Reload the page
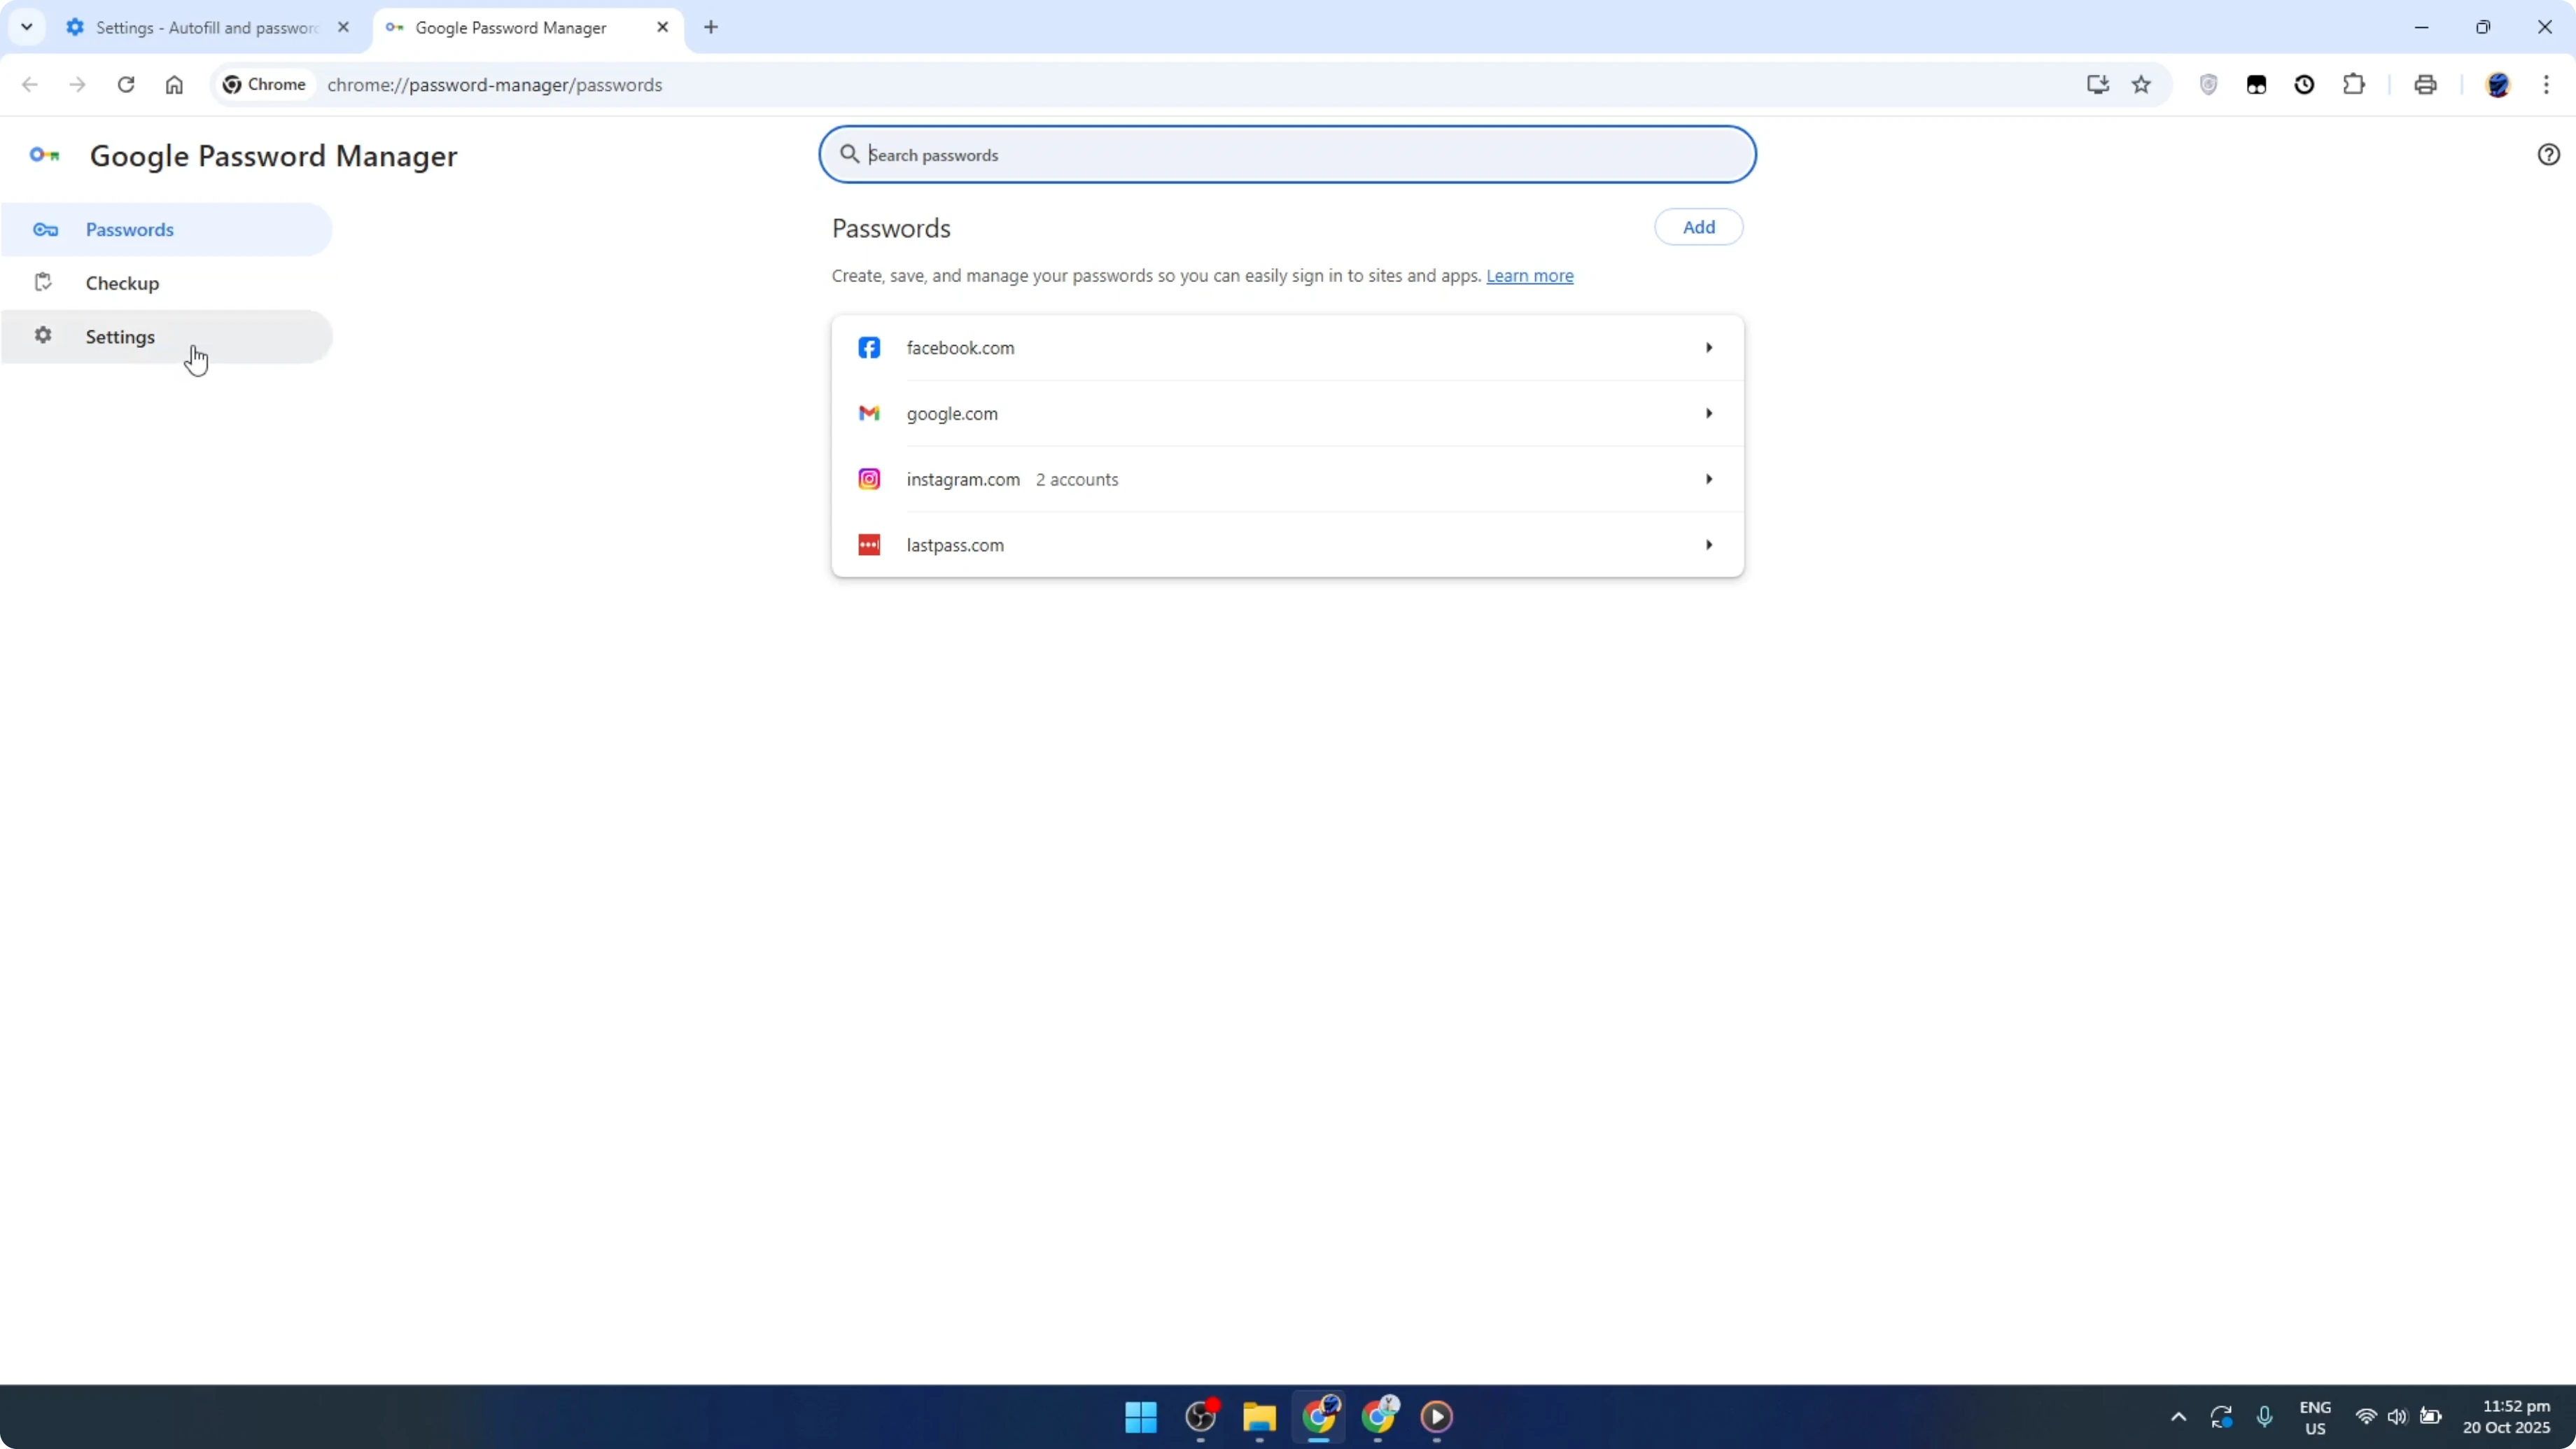This screenshot has height=1449, width=2576. tap(126, 84)
